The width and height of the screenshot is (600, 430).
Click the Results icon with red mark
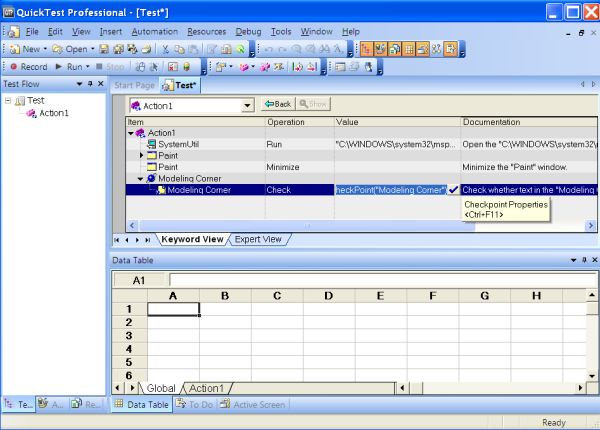point(173,67)
